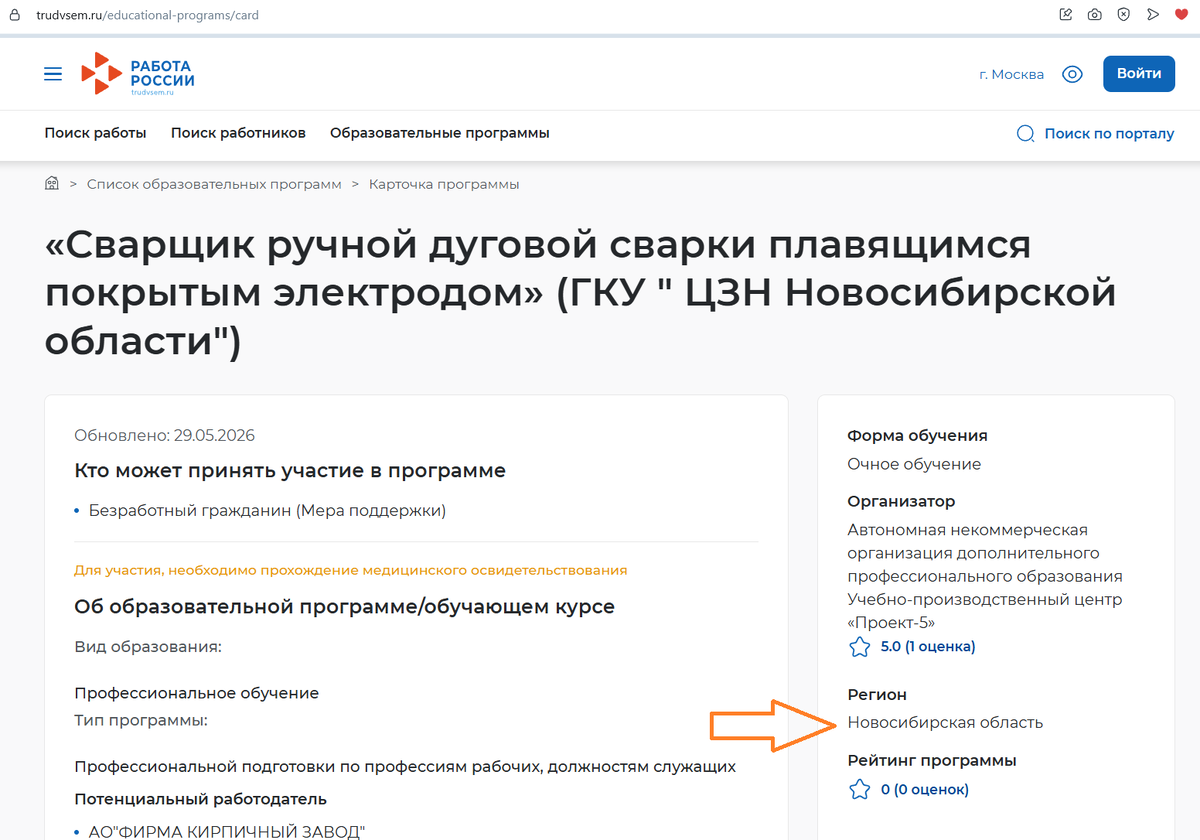
Task: Open the 5.0 (1 оценка) rating link
Action: [928, 646]
